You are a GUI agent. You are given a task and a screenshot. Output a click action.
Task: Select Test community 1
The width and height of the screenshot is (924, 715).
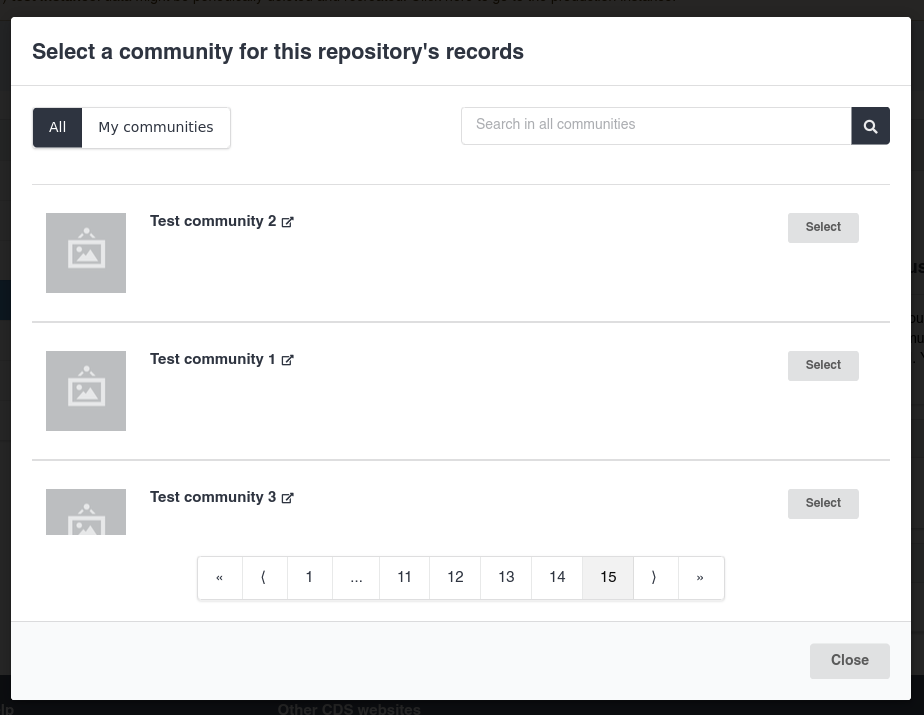(823, 365)
